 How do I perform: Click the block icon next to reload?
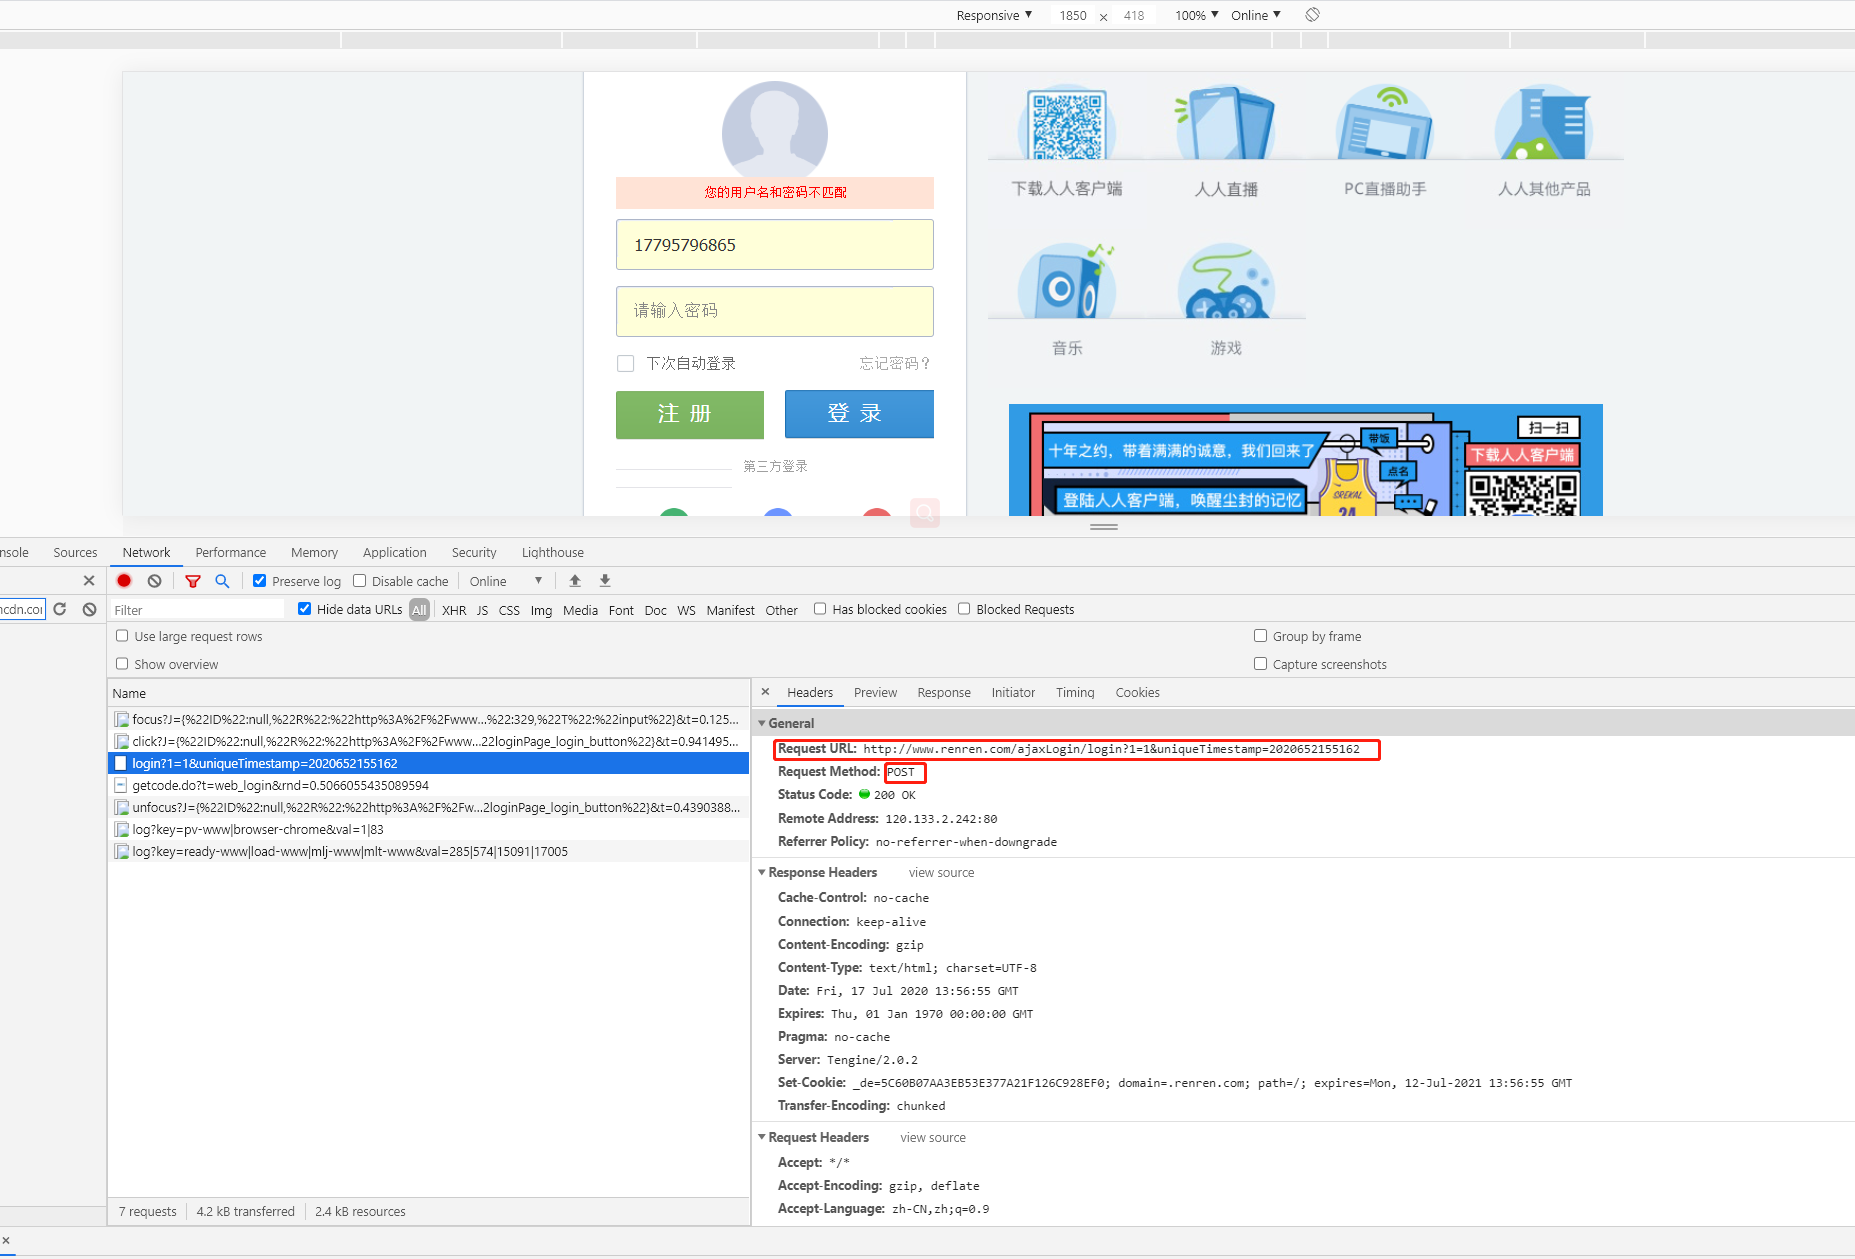90,609
